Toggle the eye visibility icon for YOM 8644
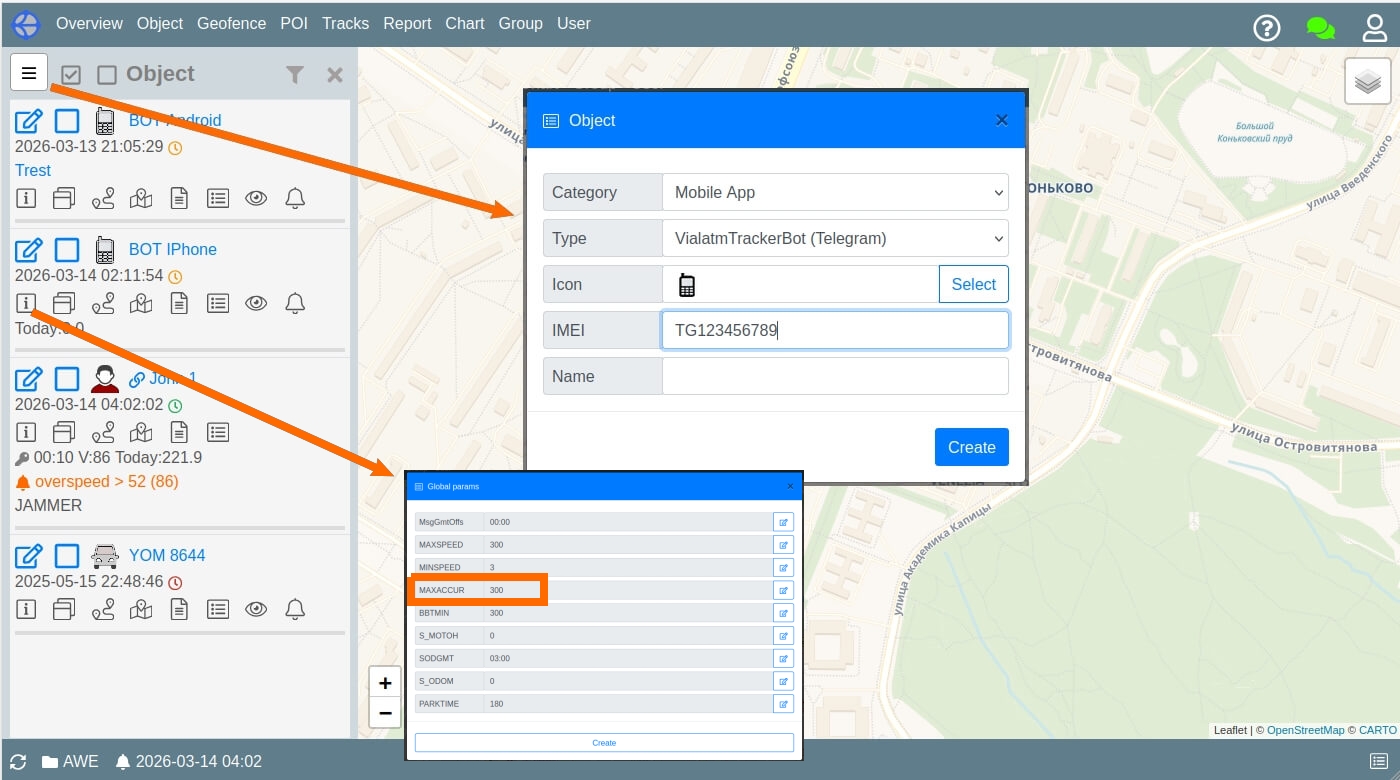 256,608
